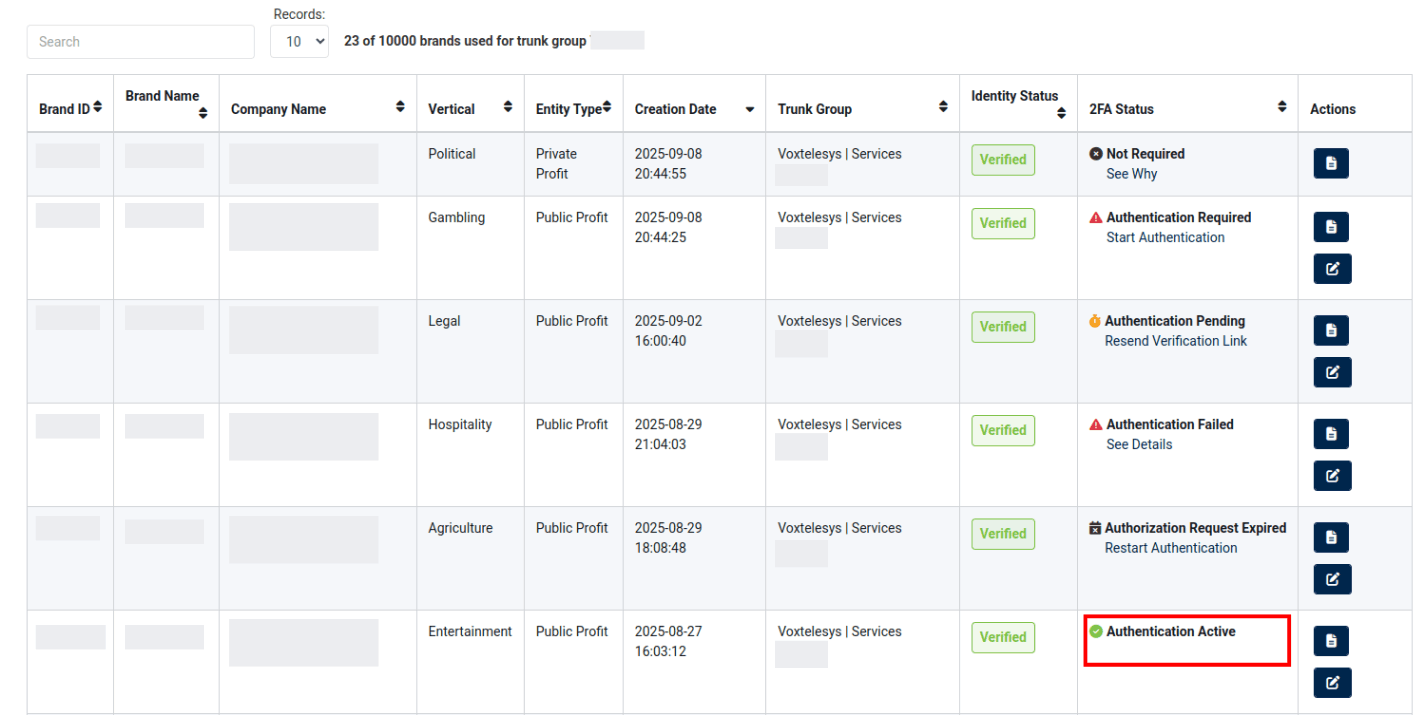Sort by Trunk Group column header
Image resolution: width=1424 pixels, height=716 pixels.
860,109
